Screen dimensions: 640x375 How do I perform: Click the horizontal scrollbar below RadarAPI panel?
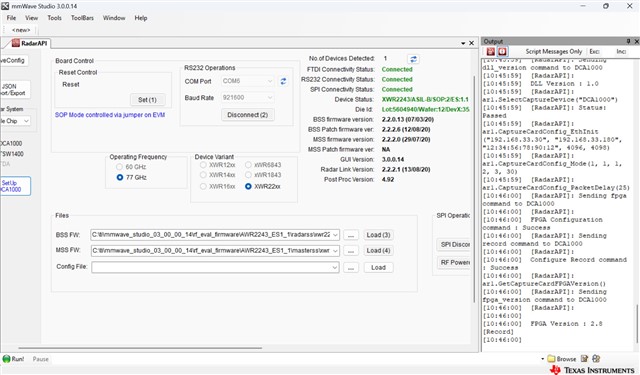tap(140, 348)
